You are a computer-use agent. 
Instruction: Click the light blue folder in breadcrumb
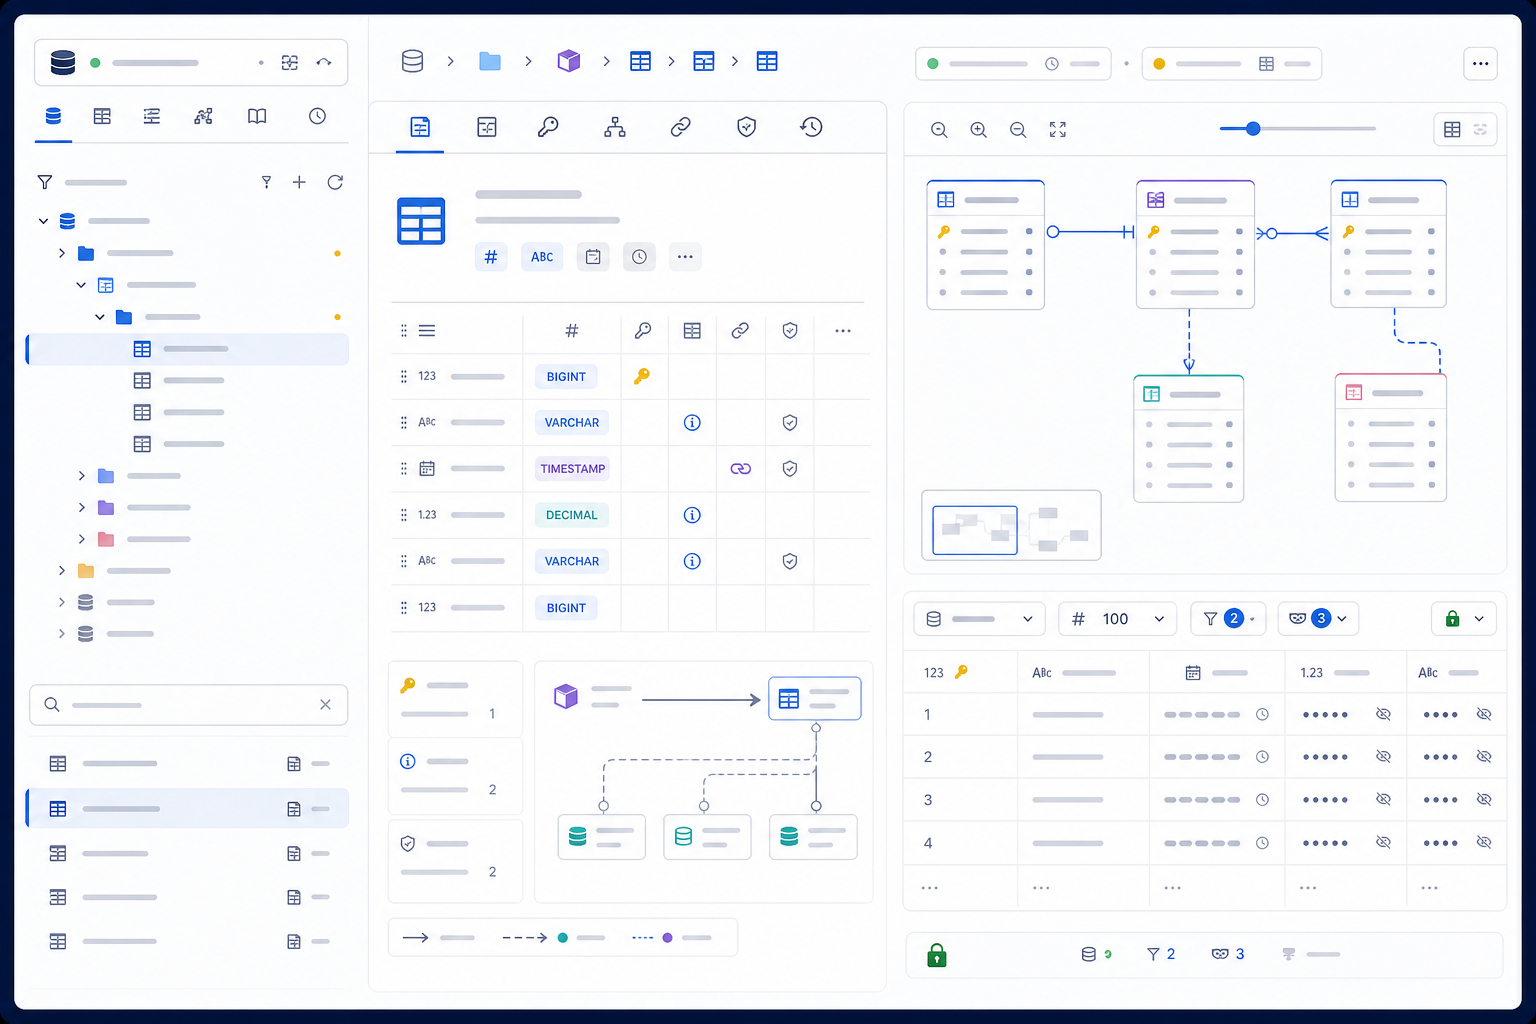pos(490,61)
